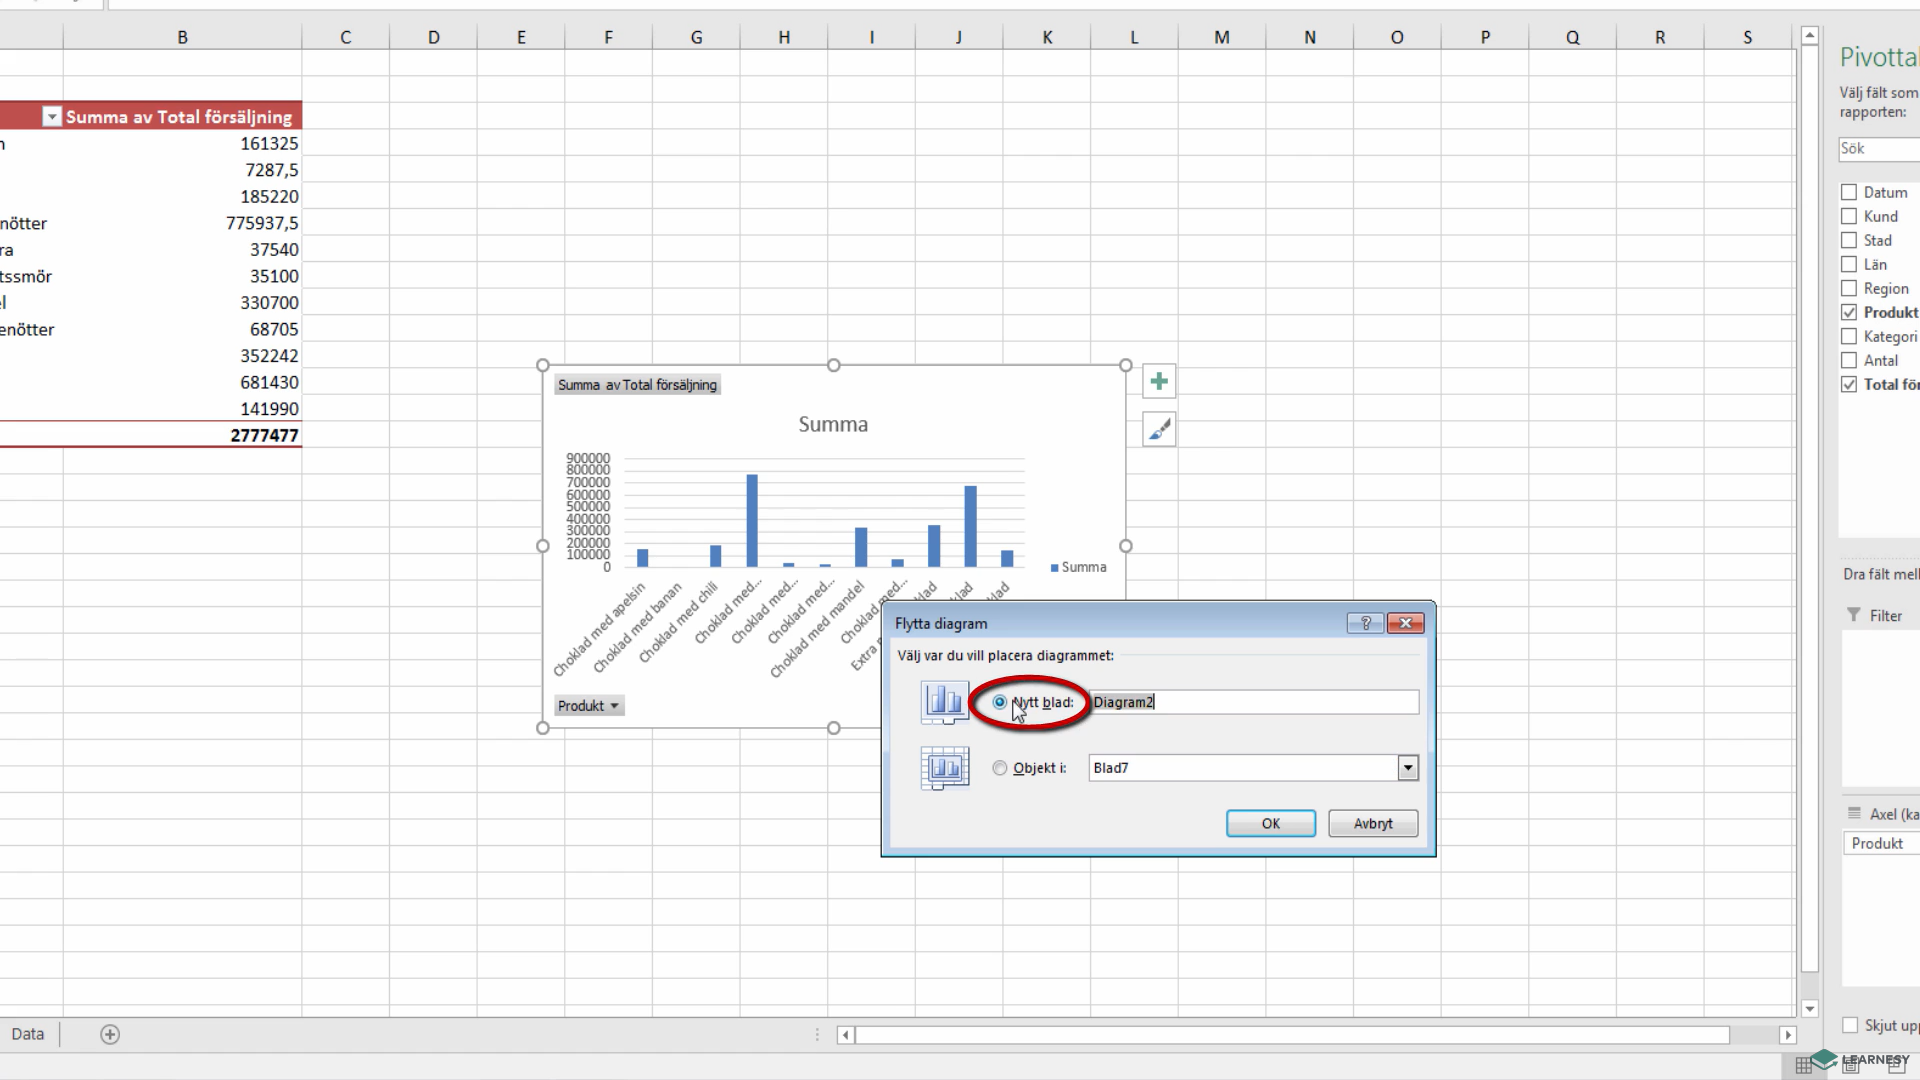Image resolution: width=1920 pixels, height=1080 pixels.
Task: Open help in the Flytta diagram dialog
Action: pyautogui.click(x=1365, y=623)
